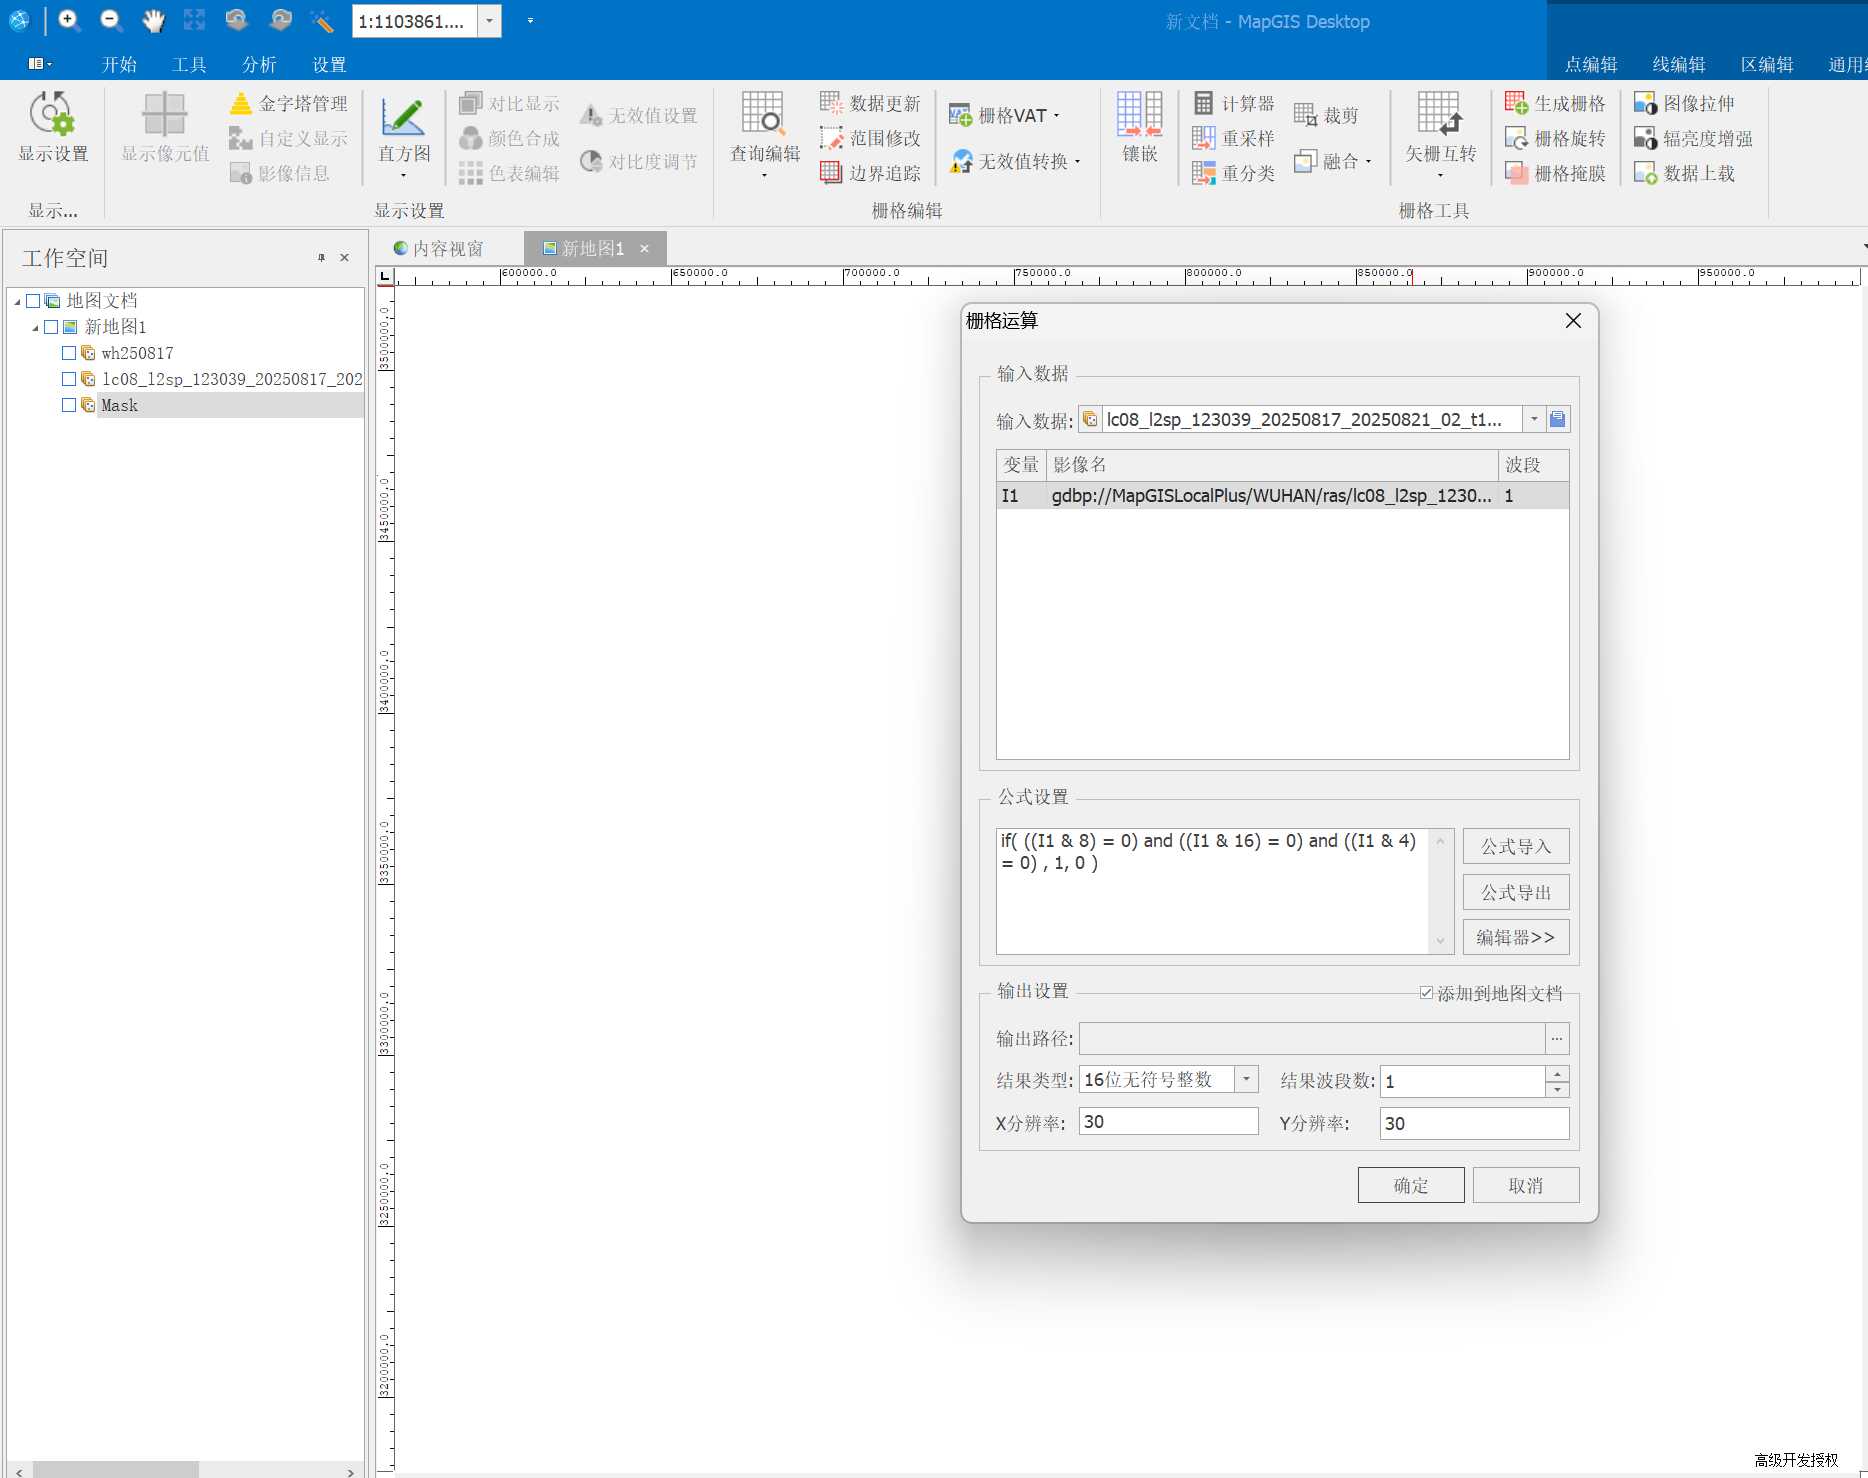Image resolution: width=1868 pixels, height=1478 pixels.
Task: Expand the 栅格VAT dropdown
Action: pos(1056,116)
